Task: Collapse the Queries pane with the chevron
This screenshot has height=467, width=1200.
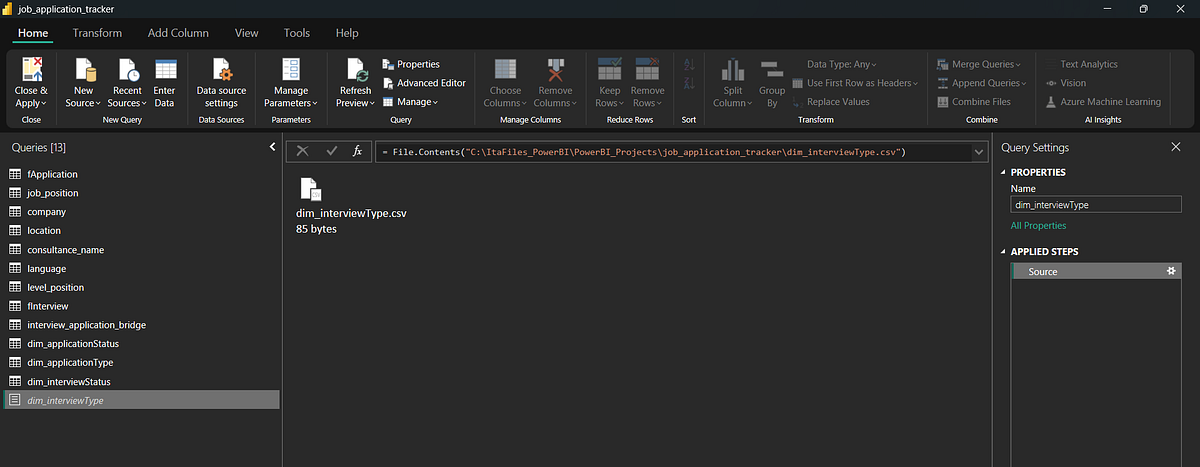Action: [273, 147]
